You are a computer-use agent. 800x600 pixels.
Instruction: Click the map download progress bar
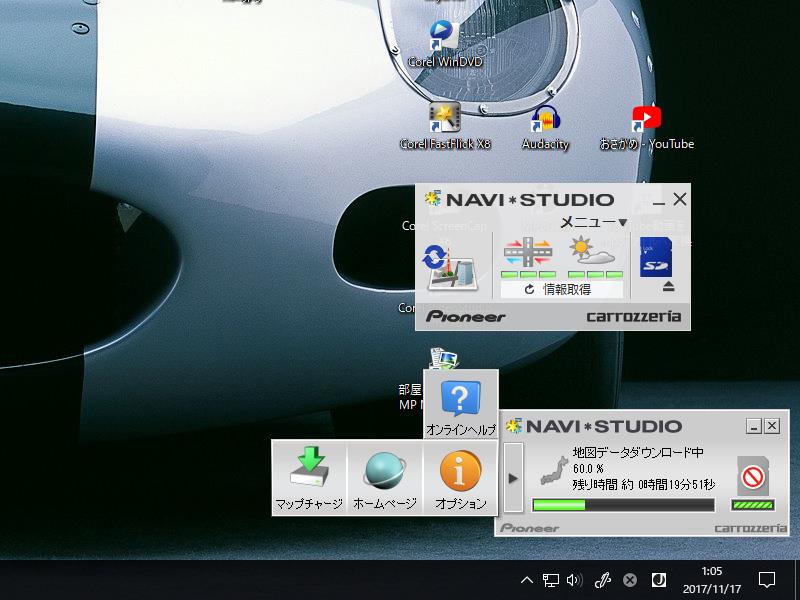623,505
